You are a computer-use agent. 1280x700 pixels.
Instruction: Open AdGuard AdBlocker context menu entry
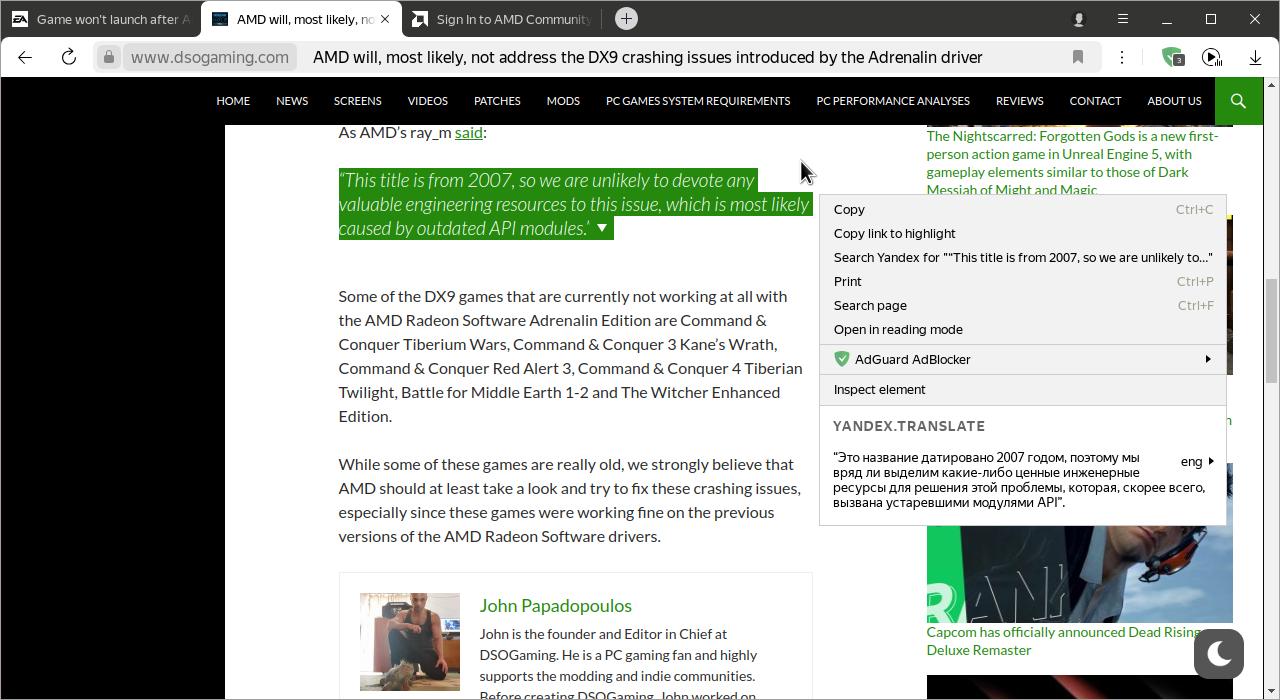point(1022,359)
